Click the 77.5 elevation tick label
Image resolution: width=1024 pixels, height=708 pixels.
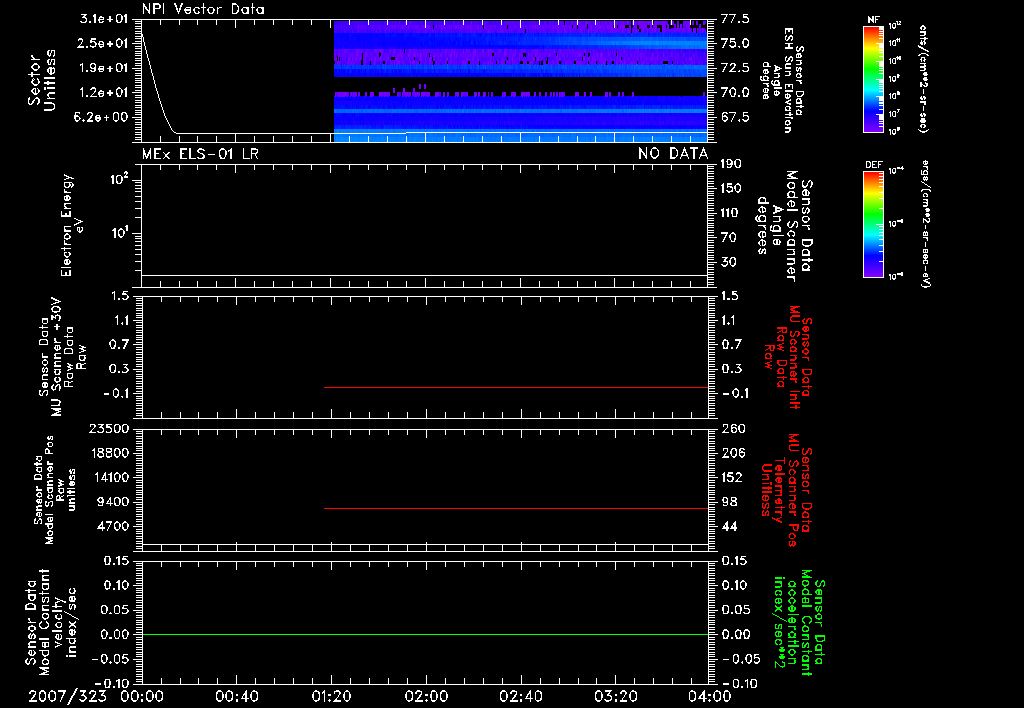(x=735, y=19)
